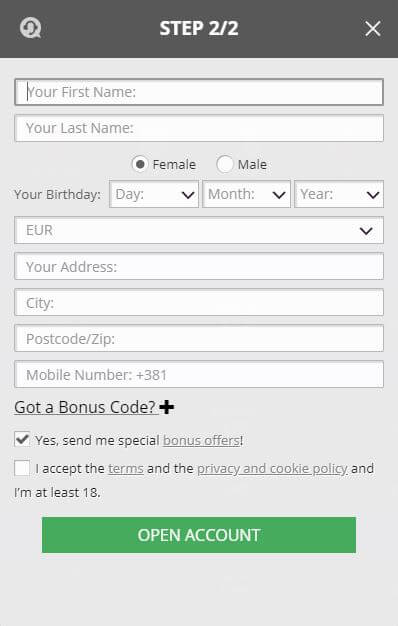
Task: Tick the accept terms and age checkbox
Action: [22, 468]
